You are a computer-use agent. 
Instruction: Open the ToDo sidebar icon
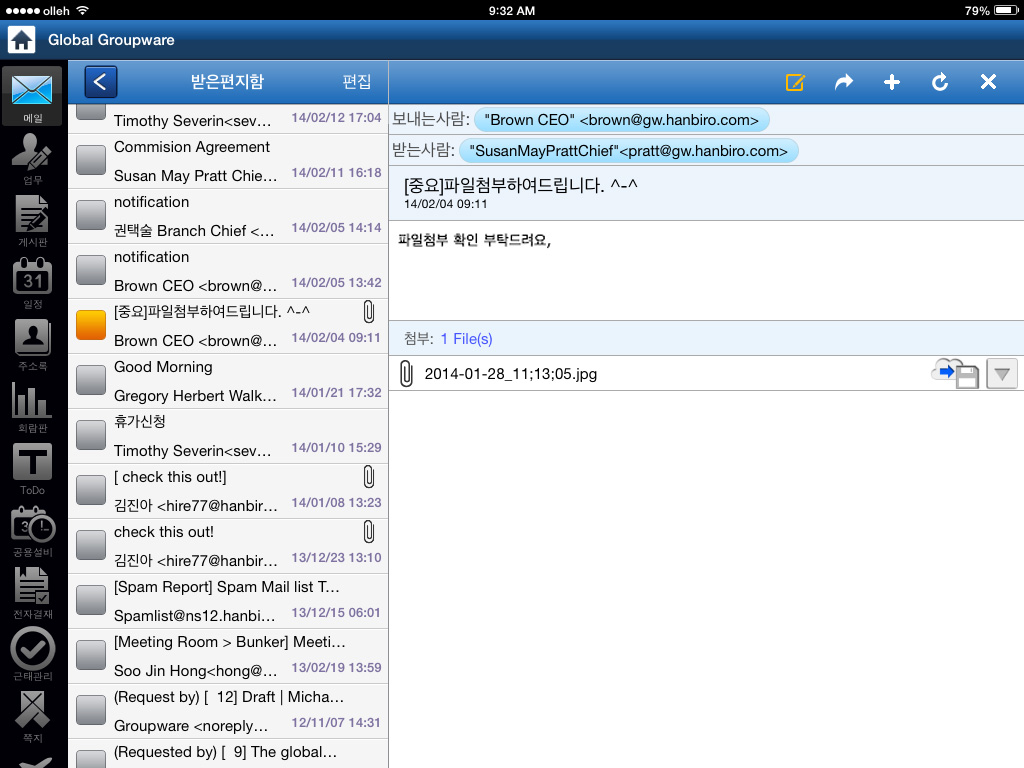pos(32,469)
